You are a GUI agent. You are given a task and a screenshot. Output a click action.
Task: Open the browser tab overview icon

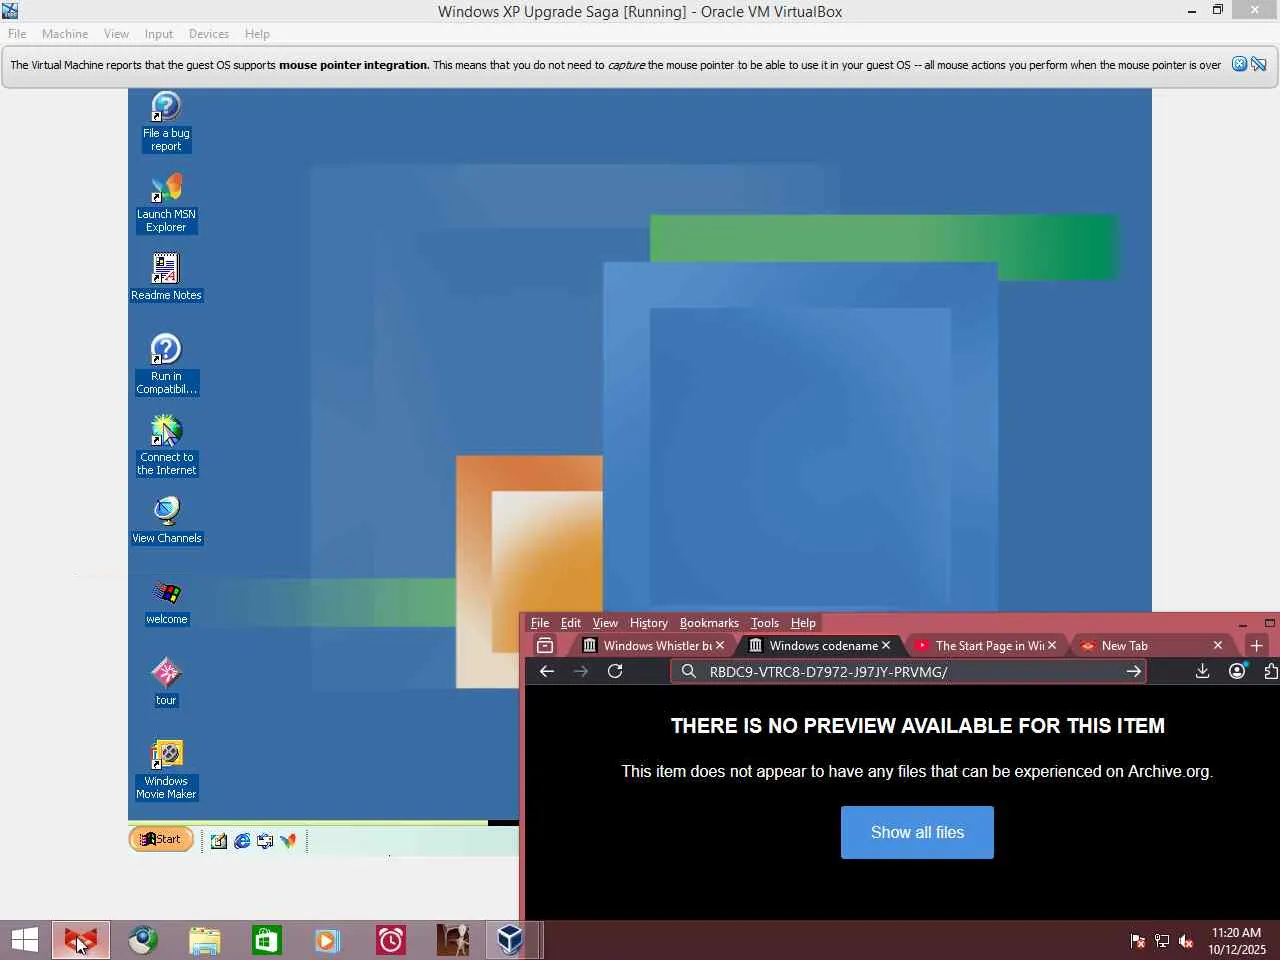(545, 646)
